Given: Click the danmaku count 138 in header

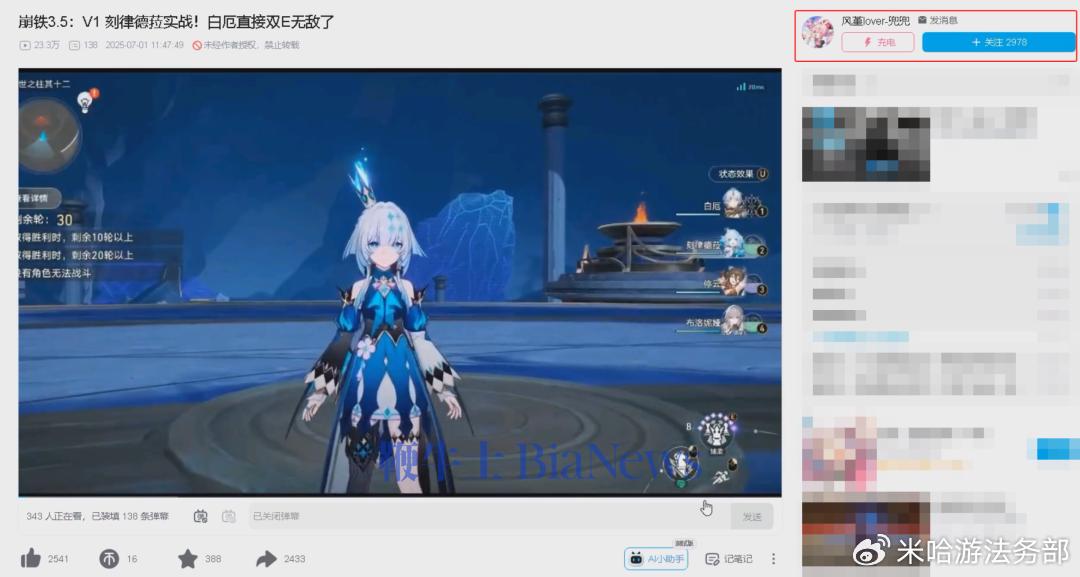Looking at the screenshot, I should tap(83, 45).
